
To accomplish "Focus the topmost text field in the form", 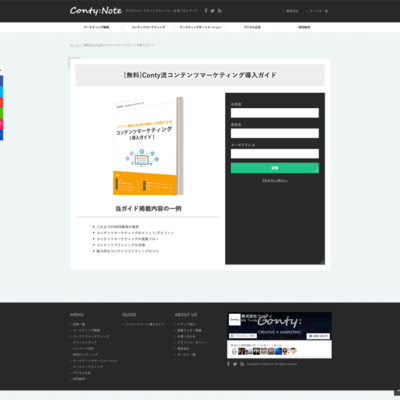I will pyautogui.click(x=275, y=113).
